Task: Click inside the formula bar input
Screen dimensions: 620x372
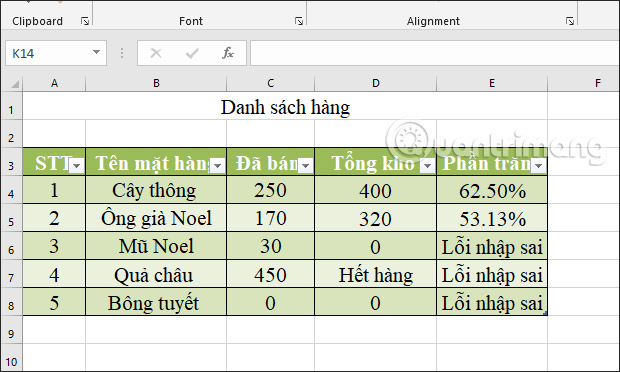Action: click(x=435, y=53)
